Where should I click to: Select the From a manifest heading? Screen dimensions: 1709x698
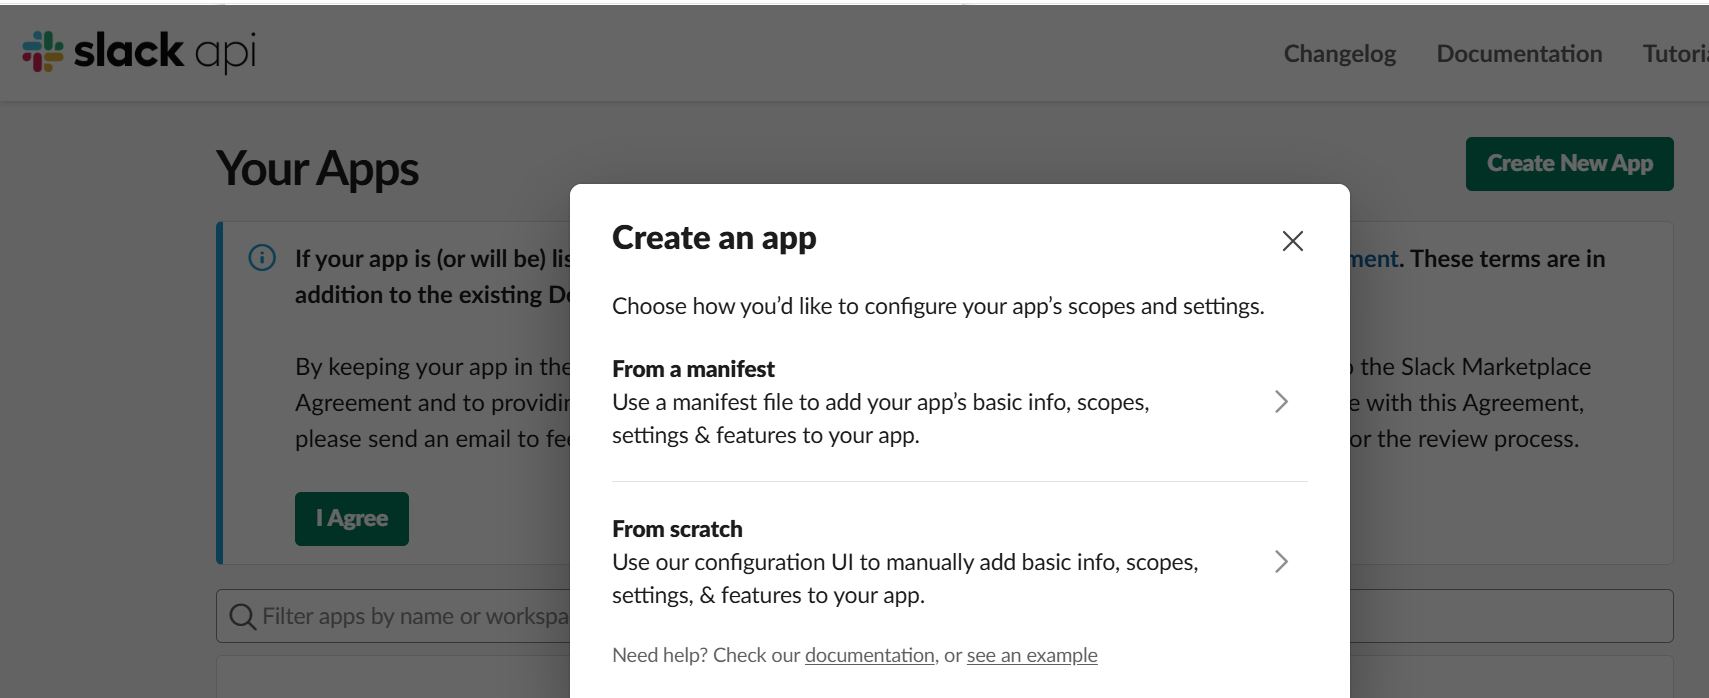point(693,369)
